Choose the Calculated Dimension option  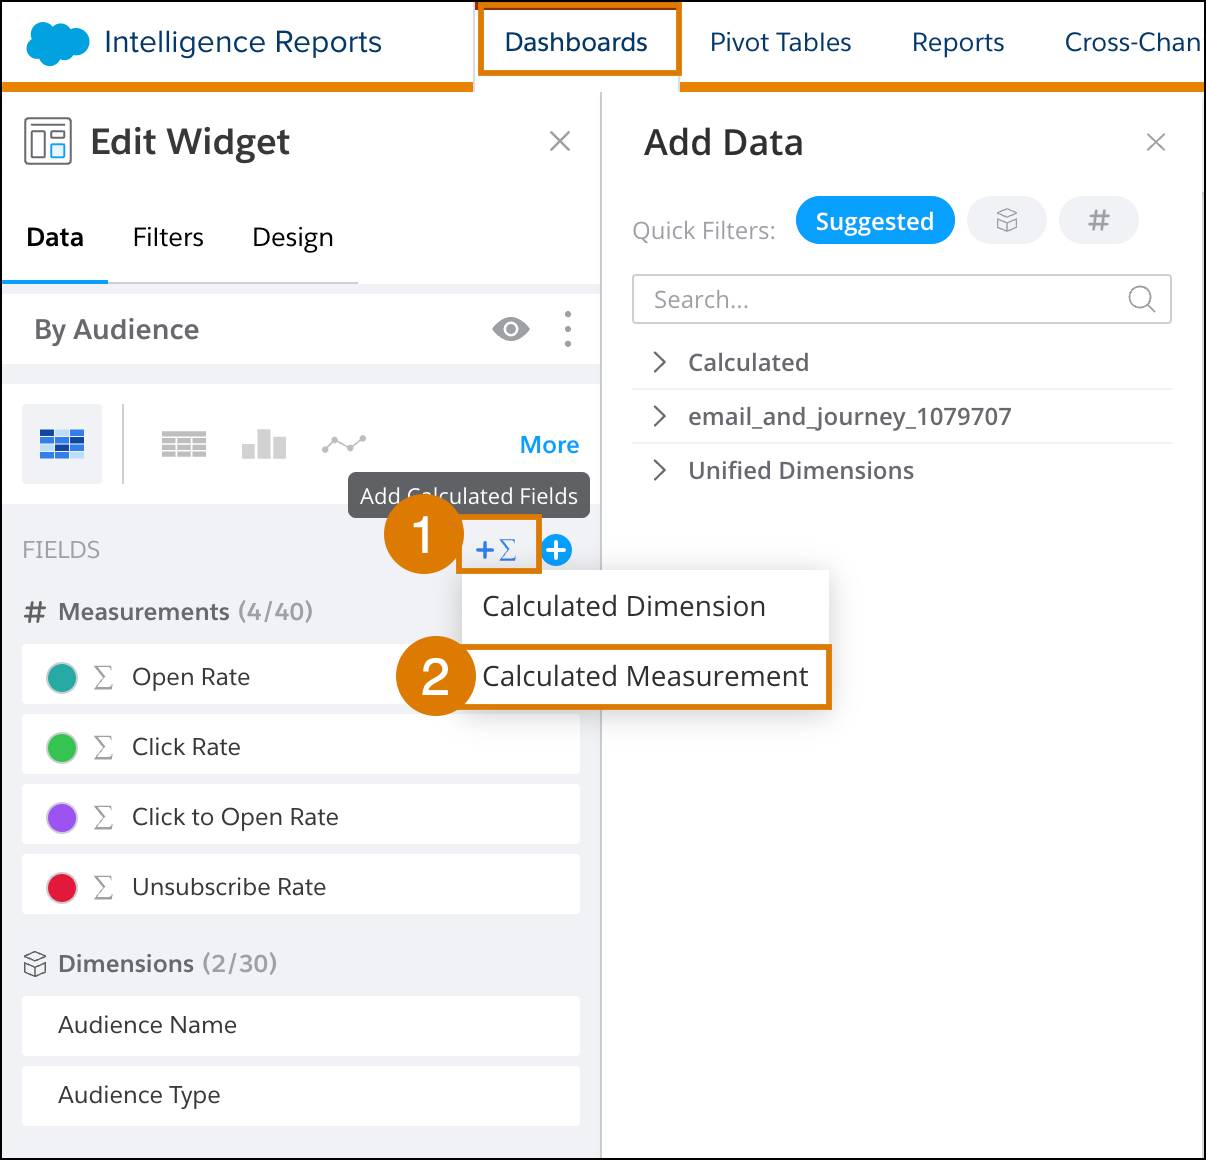(x=624, y=606)
